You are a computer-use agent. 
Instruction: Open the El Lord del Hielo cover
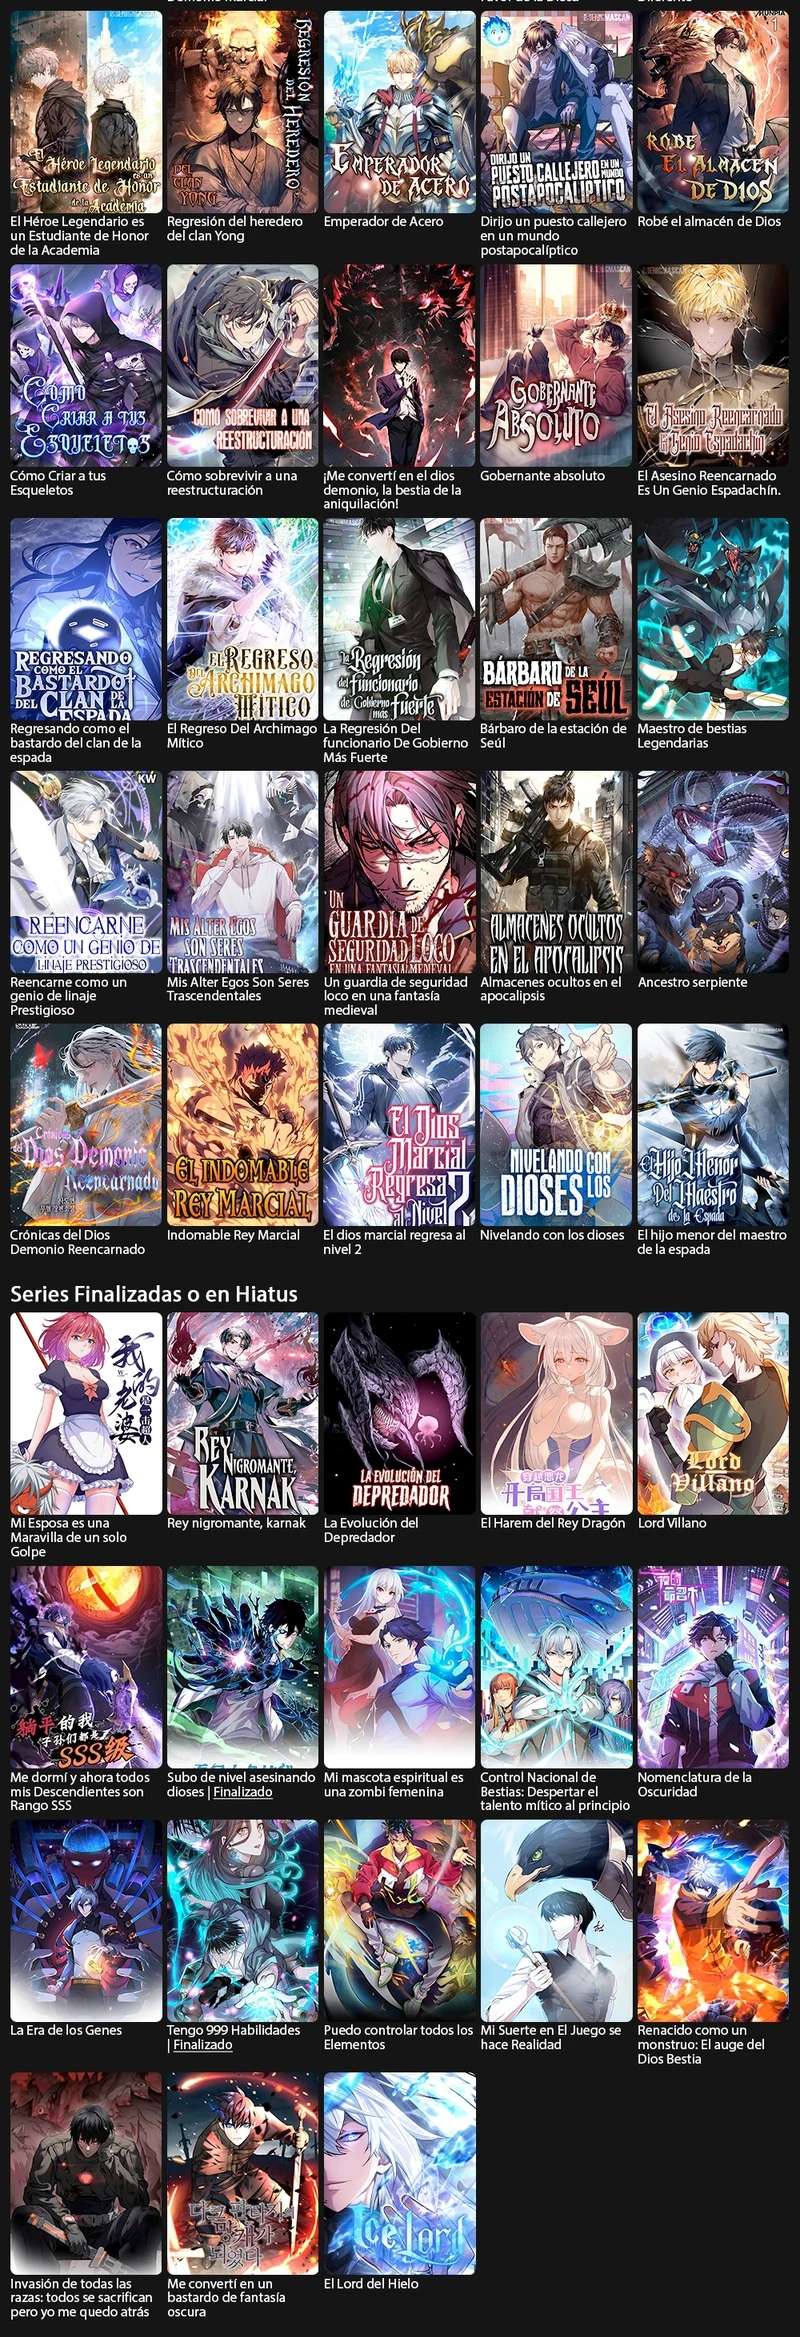coord(399,2174)
